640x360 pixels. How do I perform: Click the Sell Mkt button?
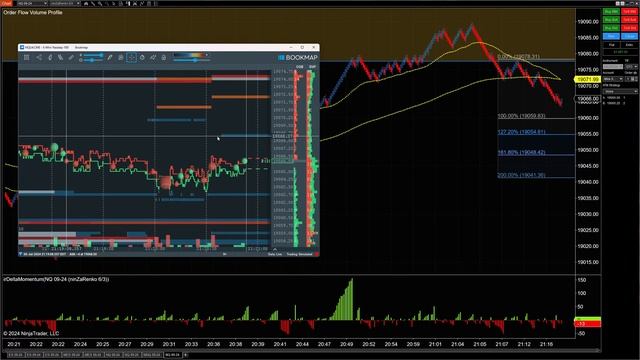click(x=629, y=12)
